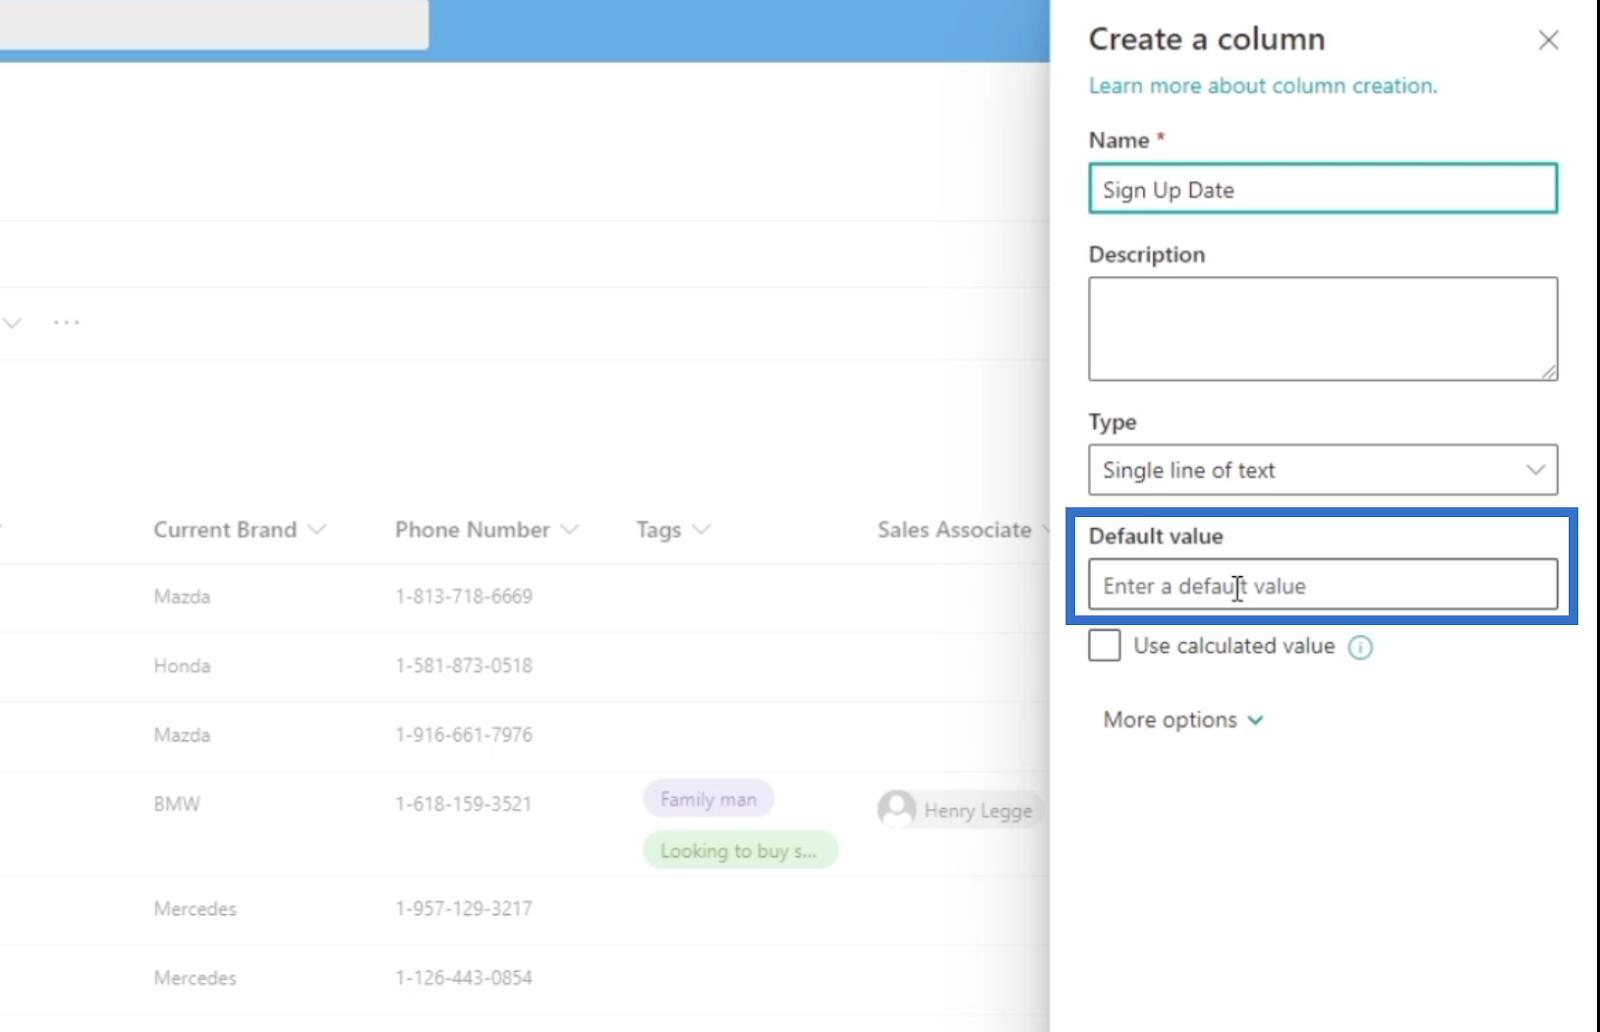Select the phone number 1-581-873-0518

pos(464,666)
